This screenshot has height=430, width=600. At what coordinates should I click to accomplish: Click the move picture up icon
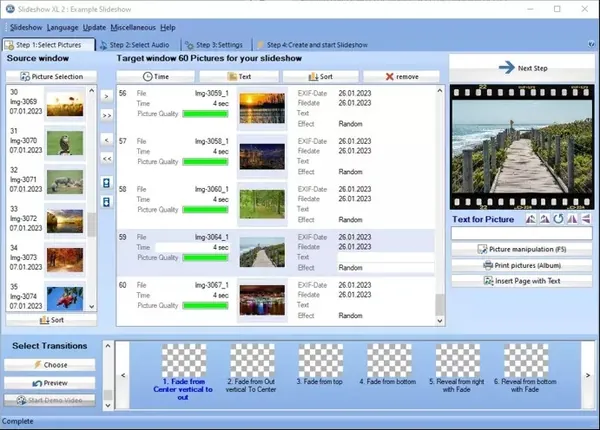point(107,183)
